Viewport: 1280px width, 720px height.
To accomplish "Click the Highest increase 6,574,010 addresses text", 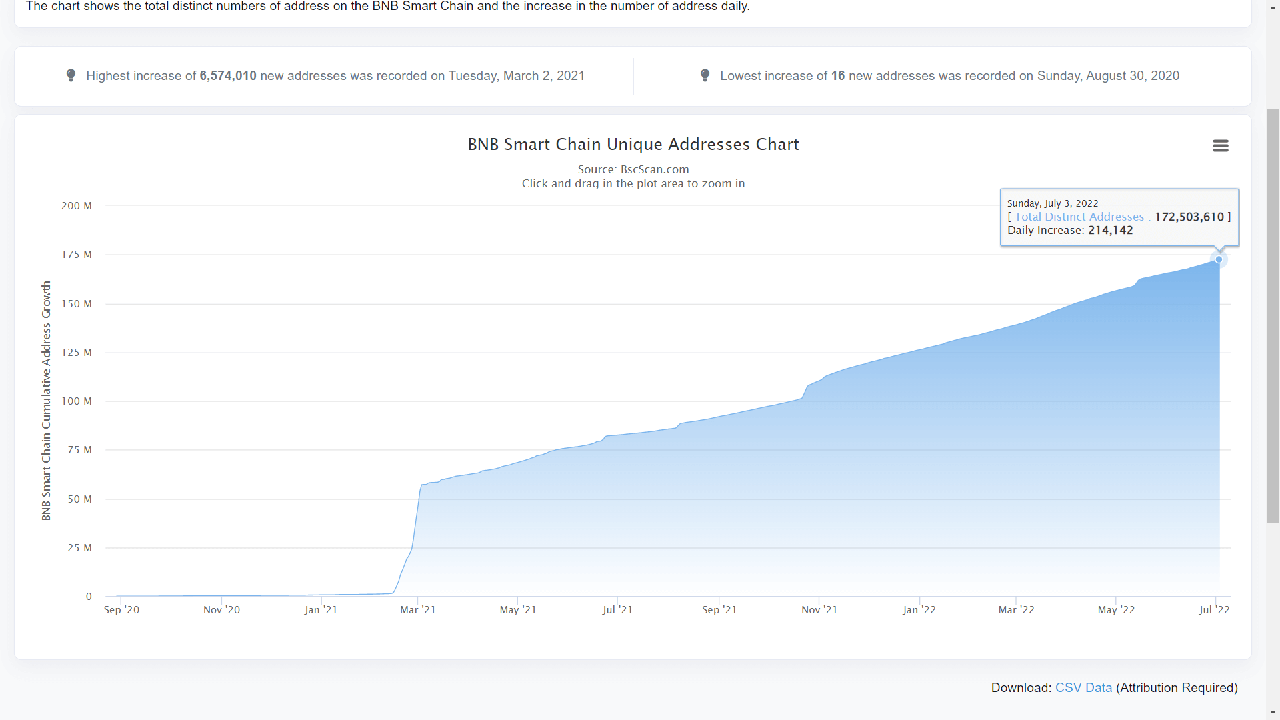I will [336, 76].
